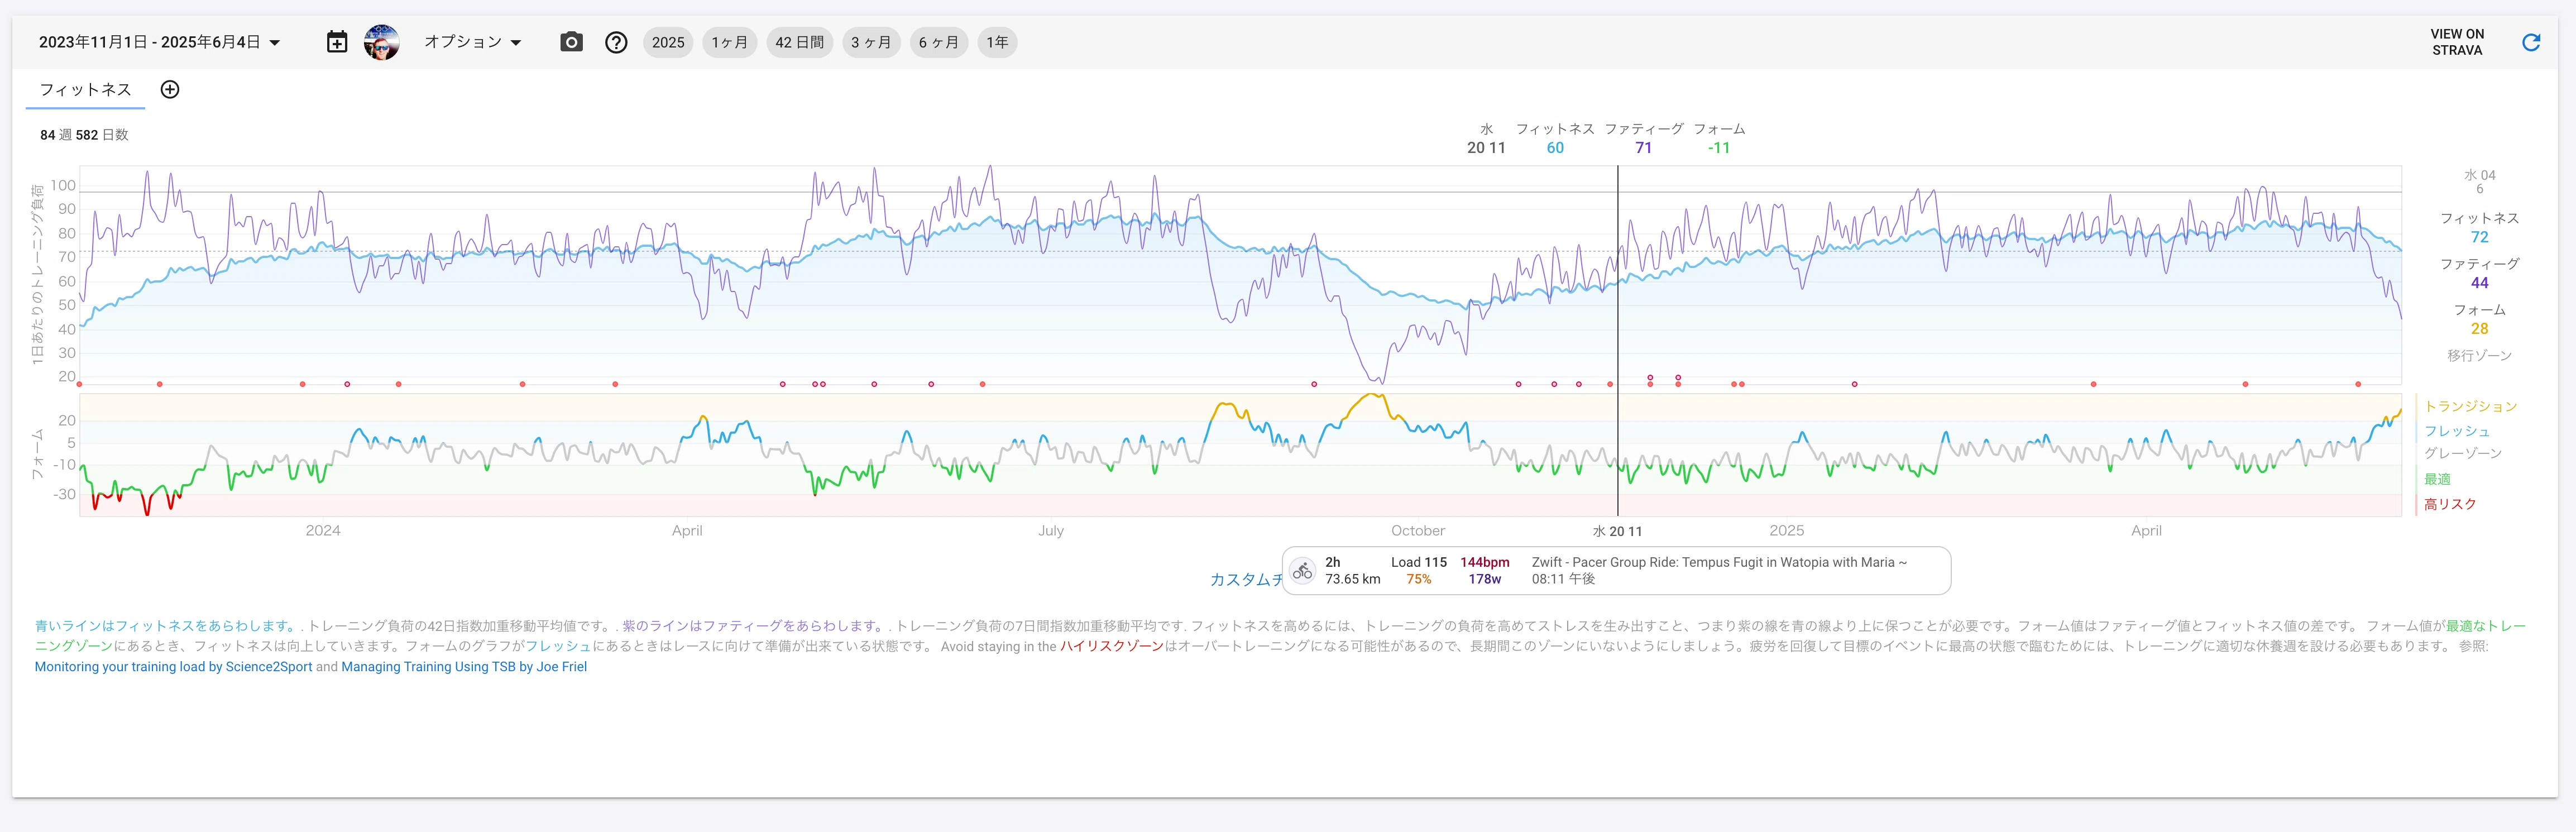Select the 6 ヶ月 range chip
Screen dimensions: 2576x832
coord(938,42)
